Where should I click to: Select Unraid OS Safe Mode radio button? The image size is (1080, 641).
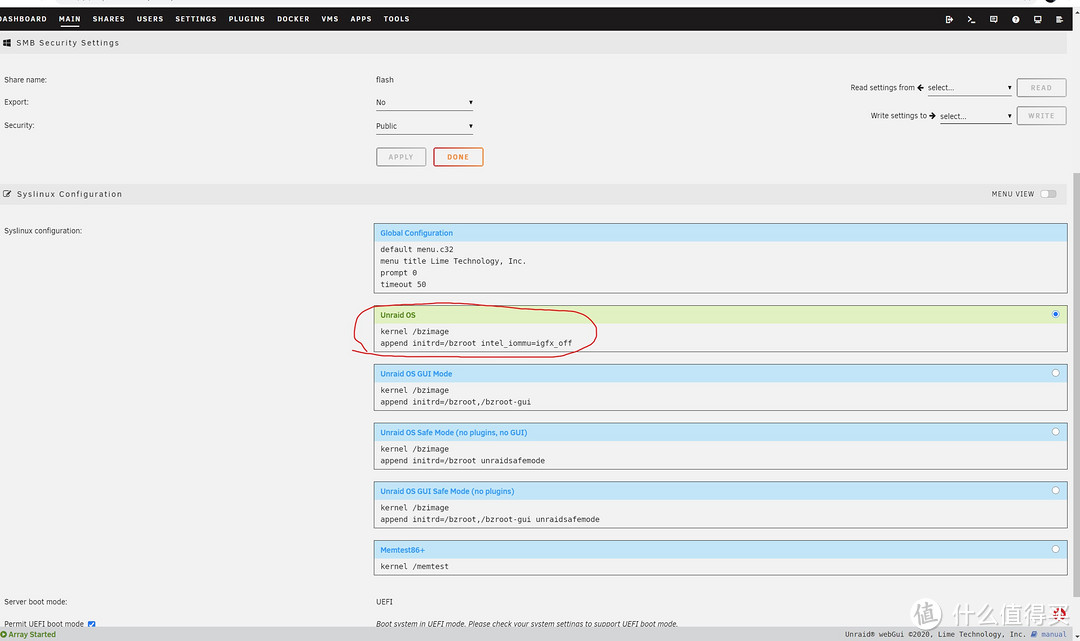click(1055, 431)
